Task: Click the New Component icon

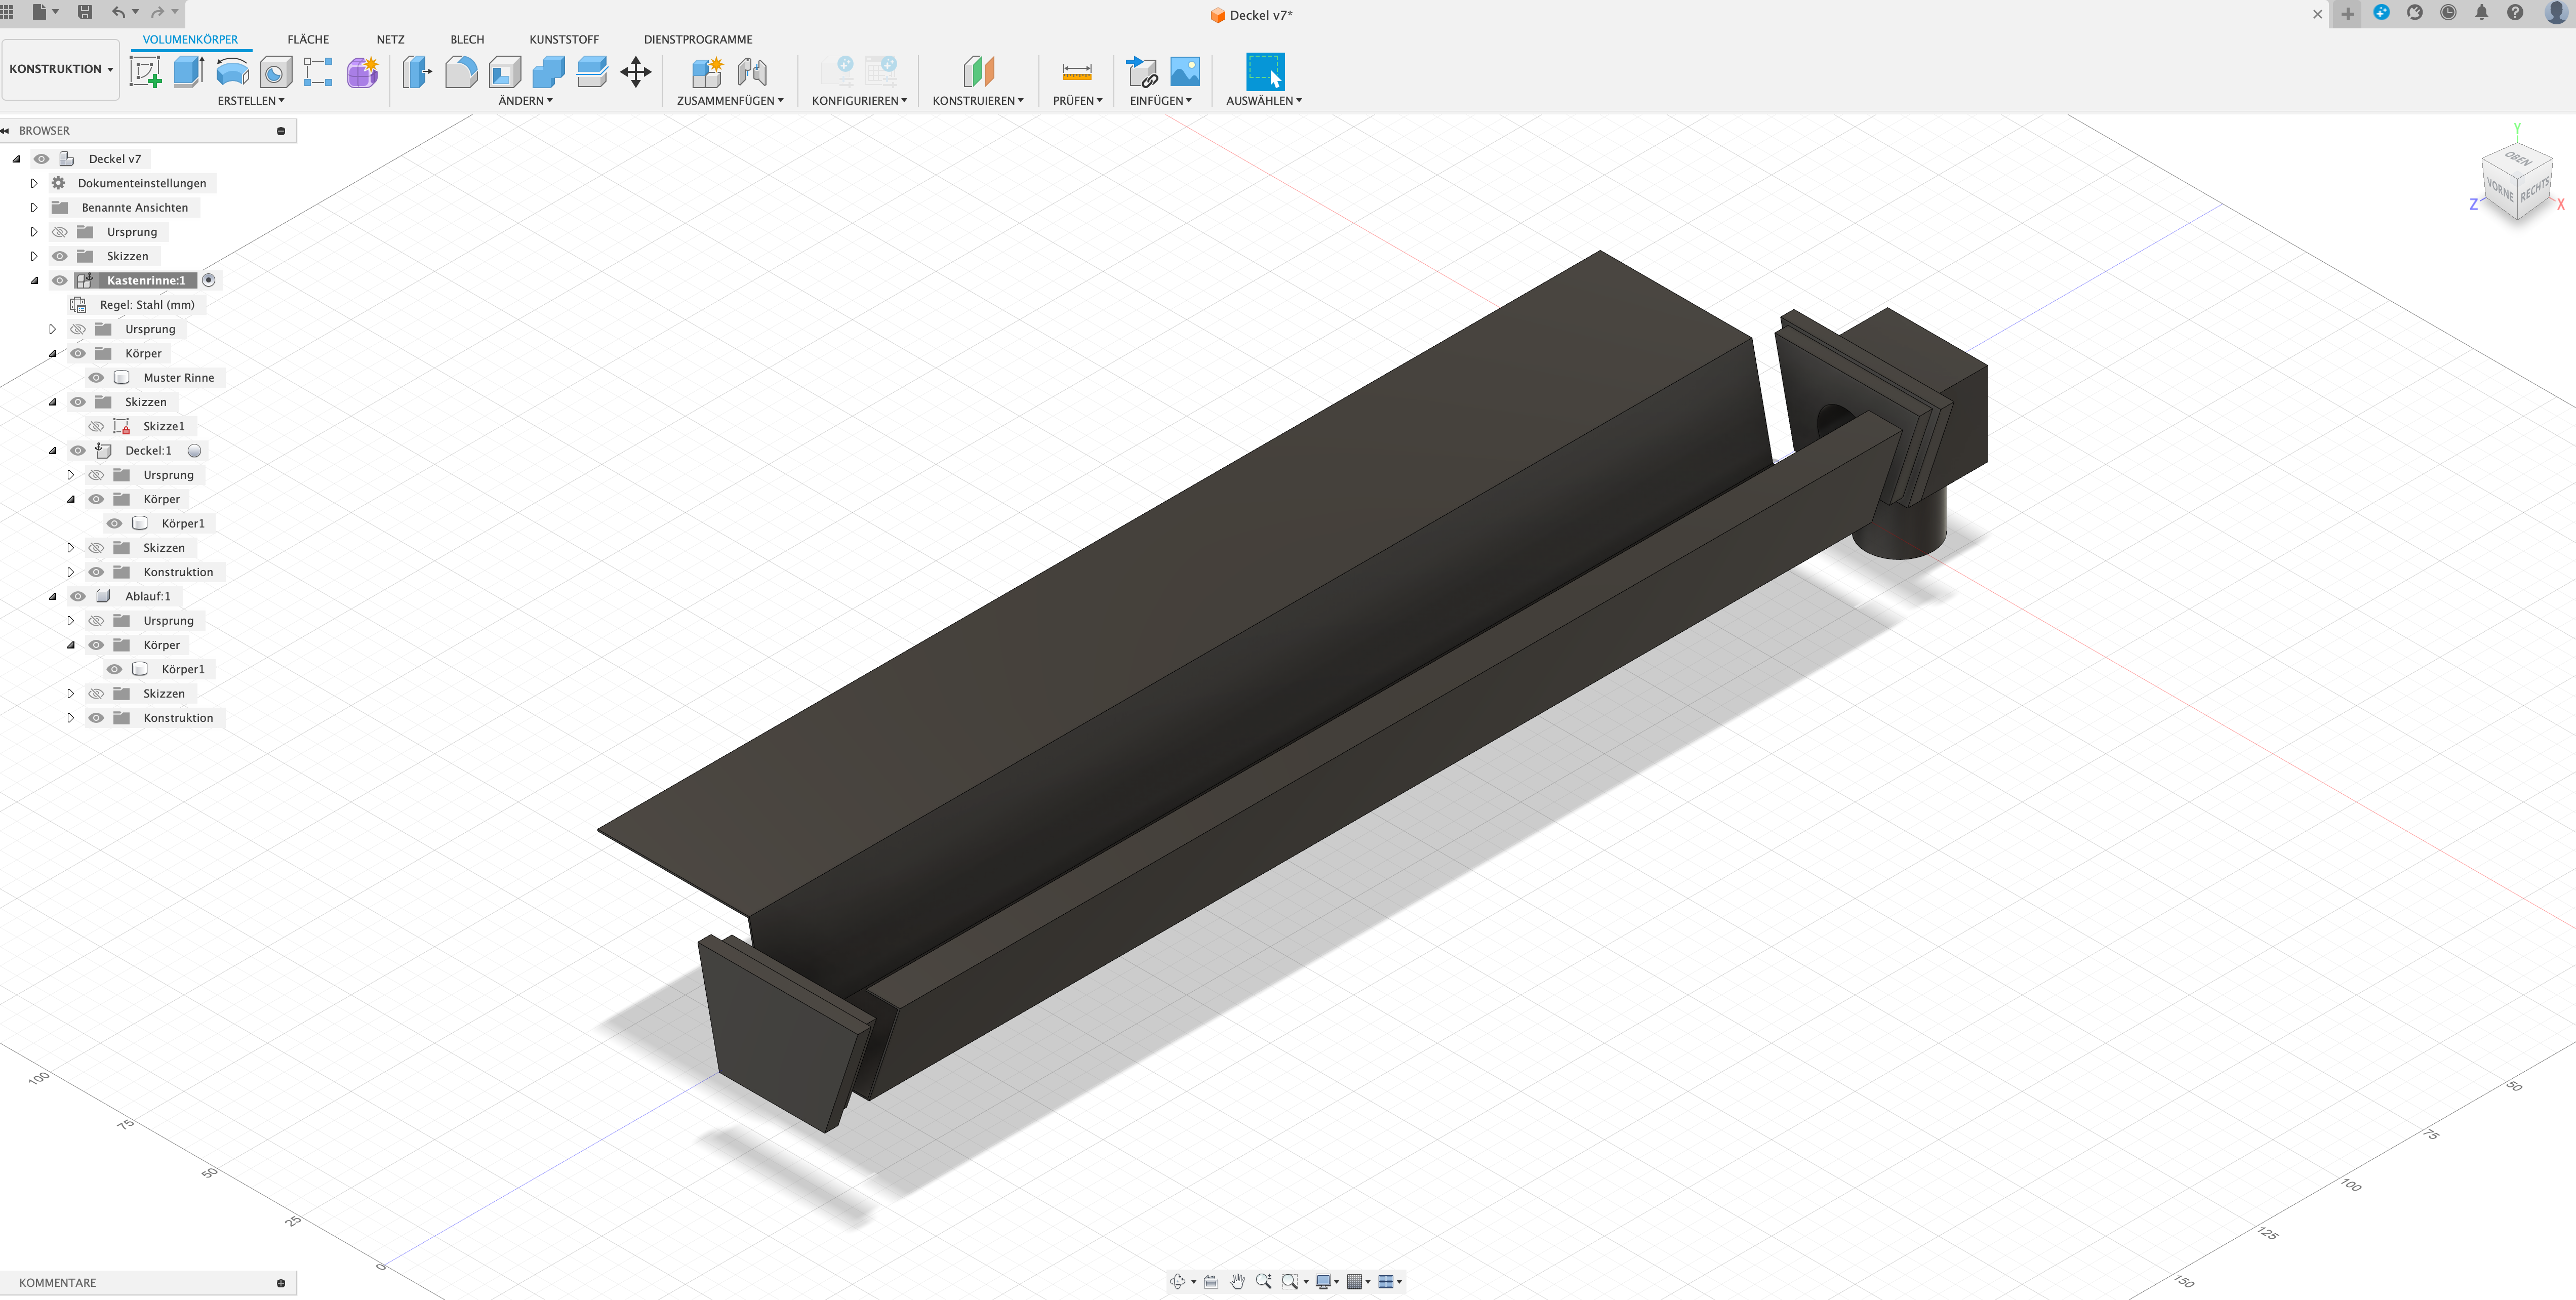Action: tap(707, 72)
